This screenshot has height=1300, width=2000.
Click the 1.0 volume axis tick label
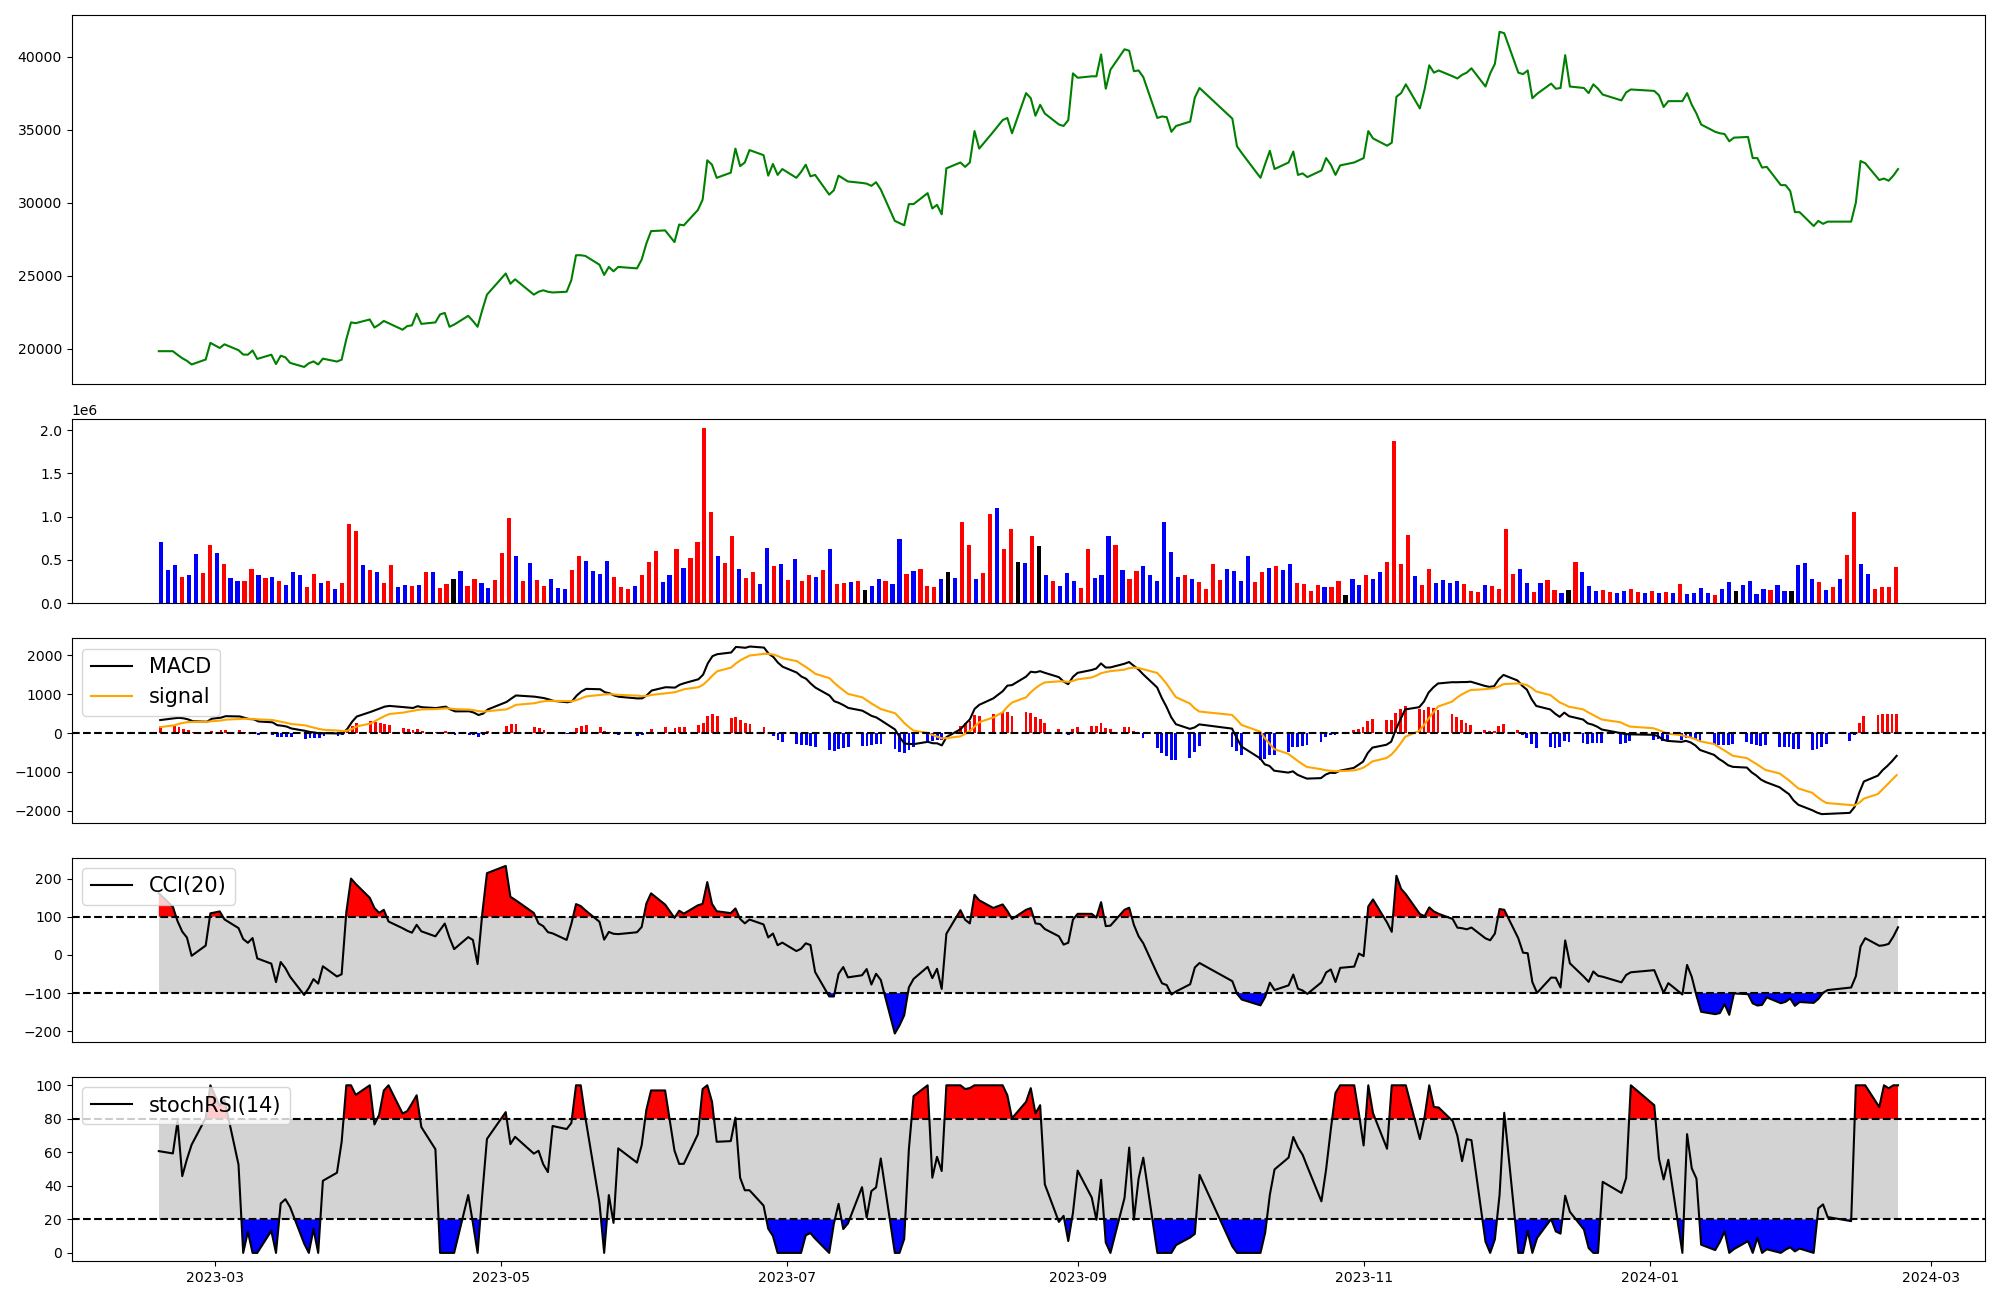51,517
